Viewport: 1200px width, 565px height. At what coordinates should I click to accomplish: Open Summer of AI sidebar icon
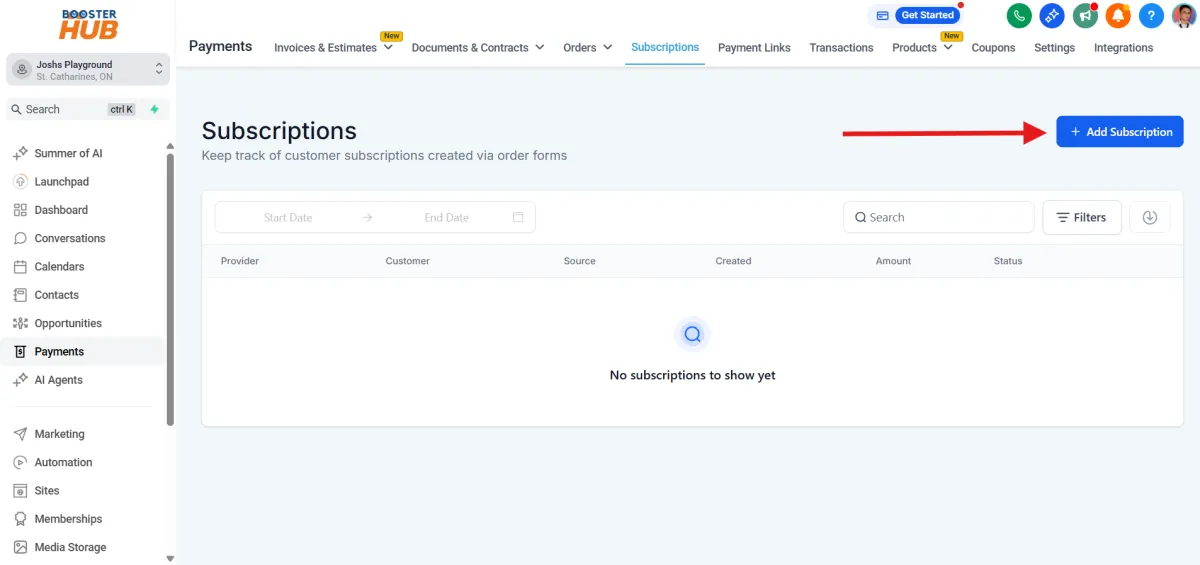pyautogui.click(x=20, y=153)
